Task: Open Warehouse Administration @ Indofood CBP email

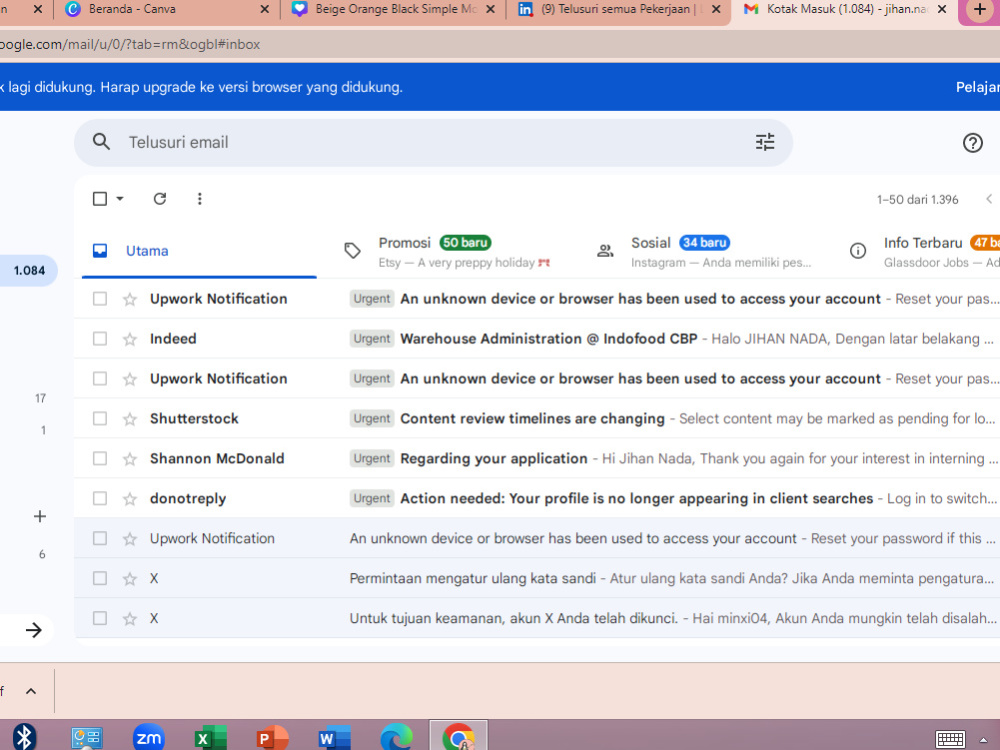Action: pos(548,339)
